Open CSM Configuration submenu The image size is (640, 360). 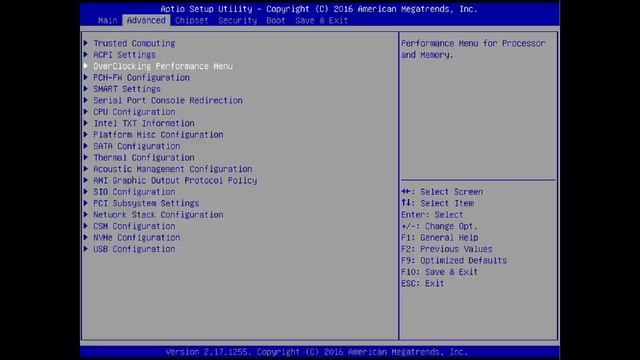coord(134,226)
